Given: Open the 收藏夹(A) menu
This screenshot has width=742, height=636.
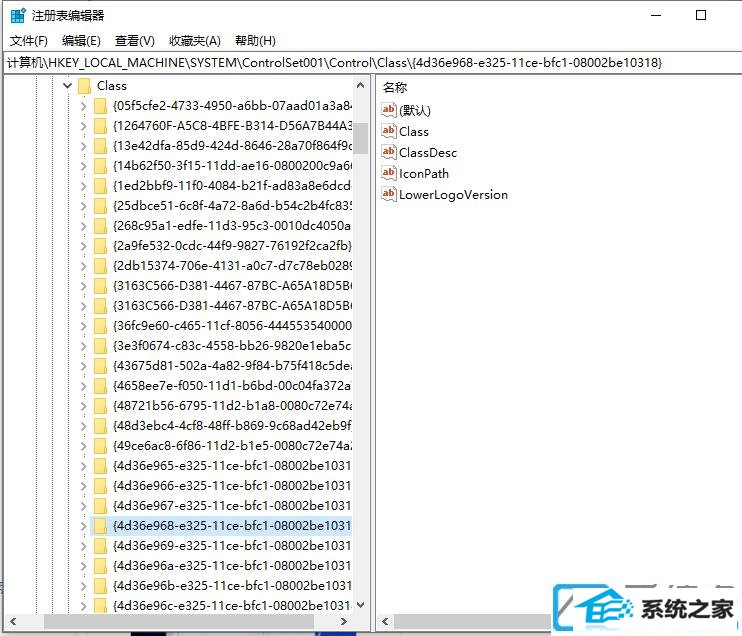Looking at the screenshot, I should click(194, 41).
